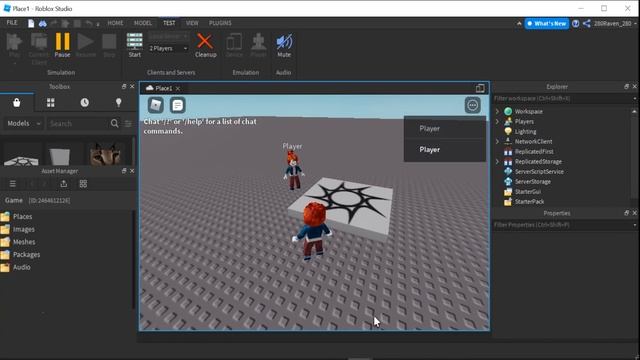Expand the Players node
The width and height of the screenshot is (640, 360).
coord(497,121)
